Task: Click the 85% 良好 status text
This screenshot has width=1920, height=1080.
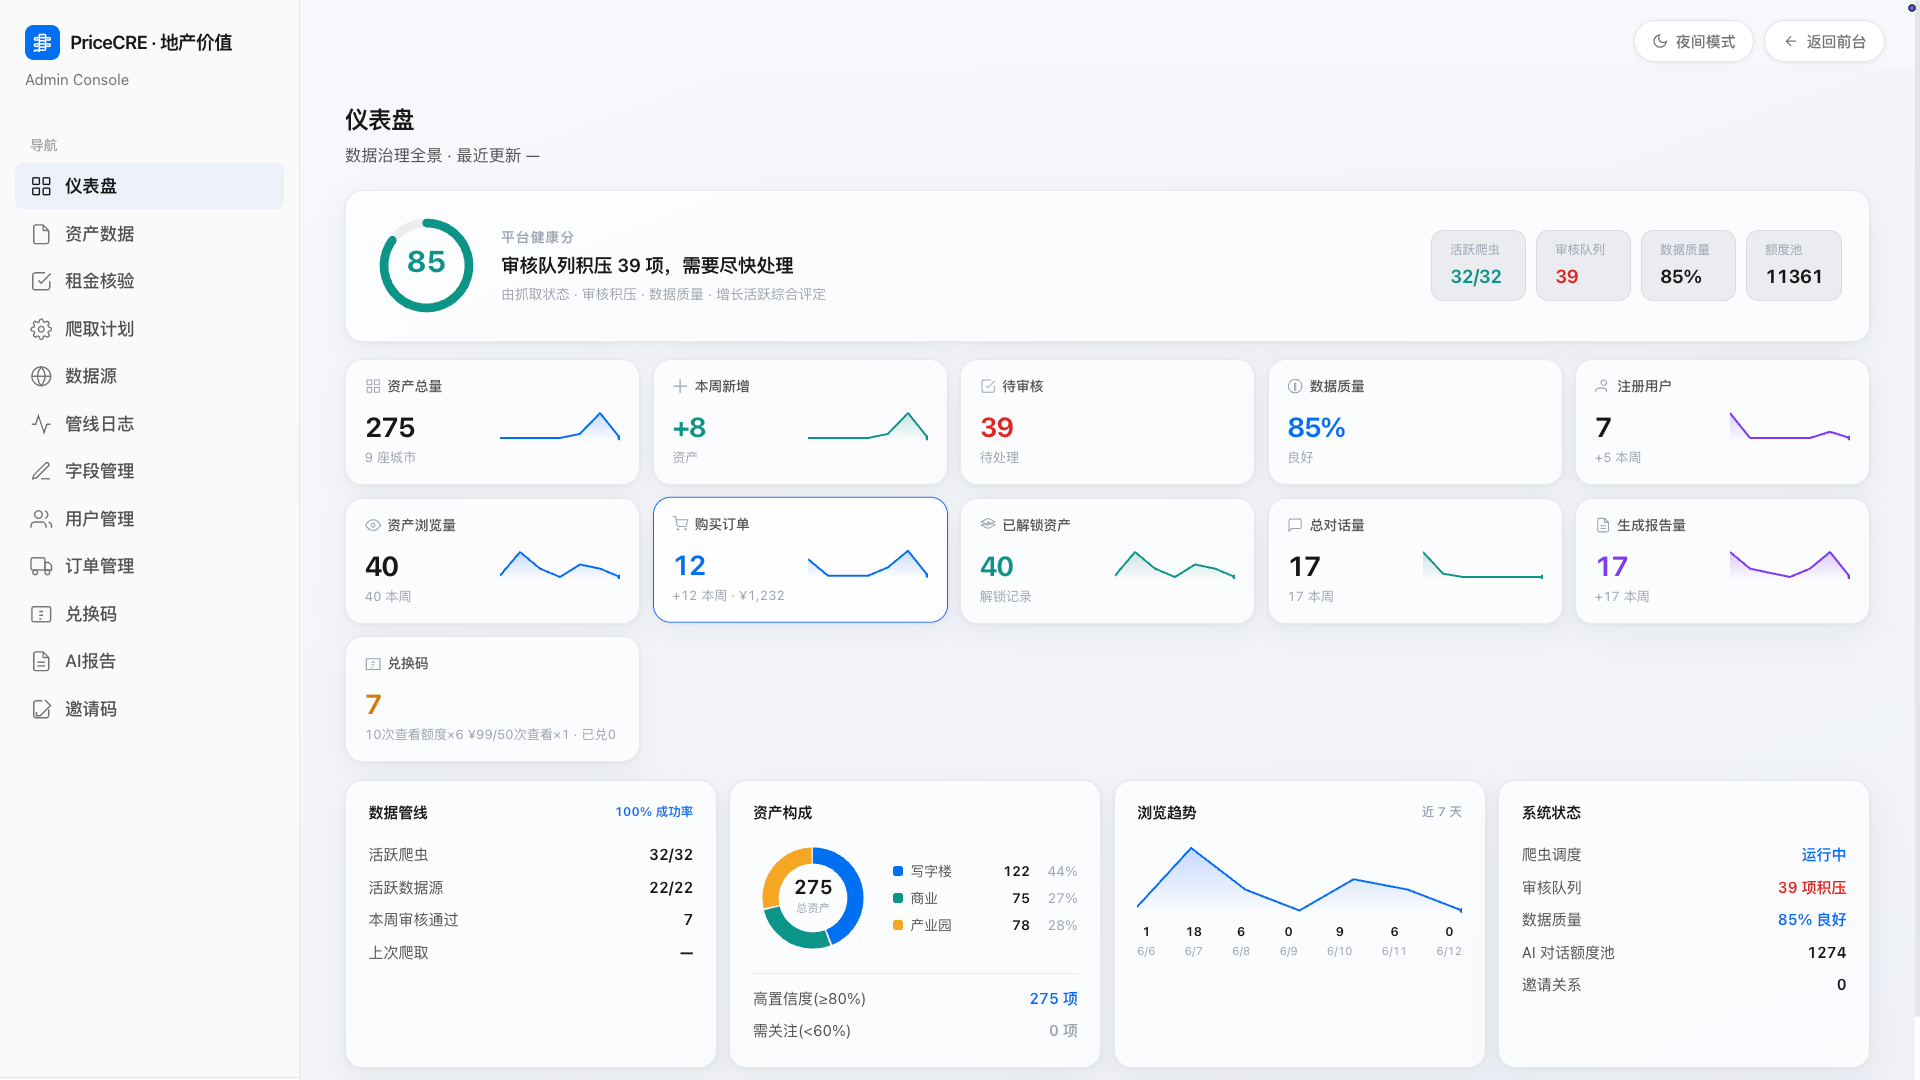Action: [1811, 920]
